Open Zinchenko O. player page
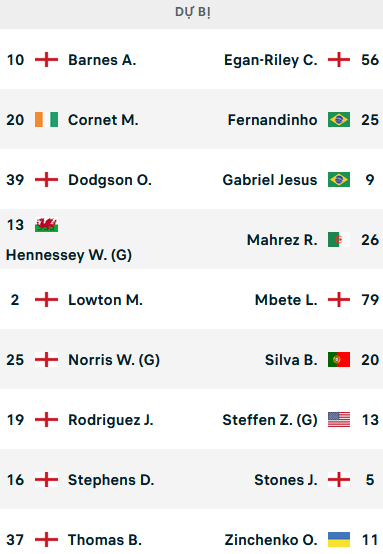The image size is (383, 554). click(271, 540)
